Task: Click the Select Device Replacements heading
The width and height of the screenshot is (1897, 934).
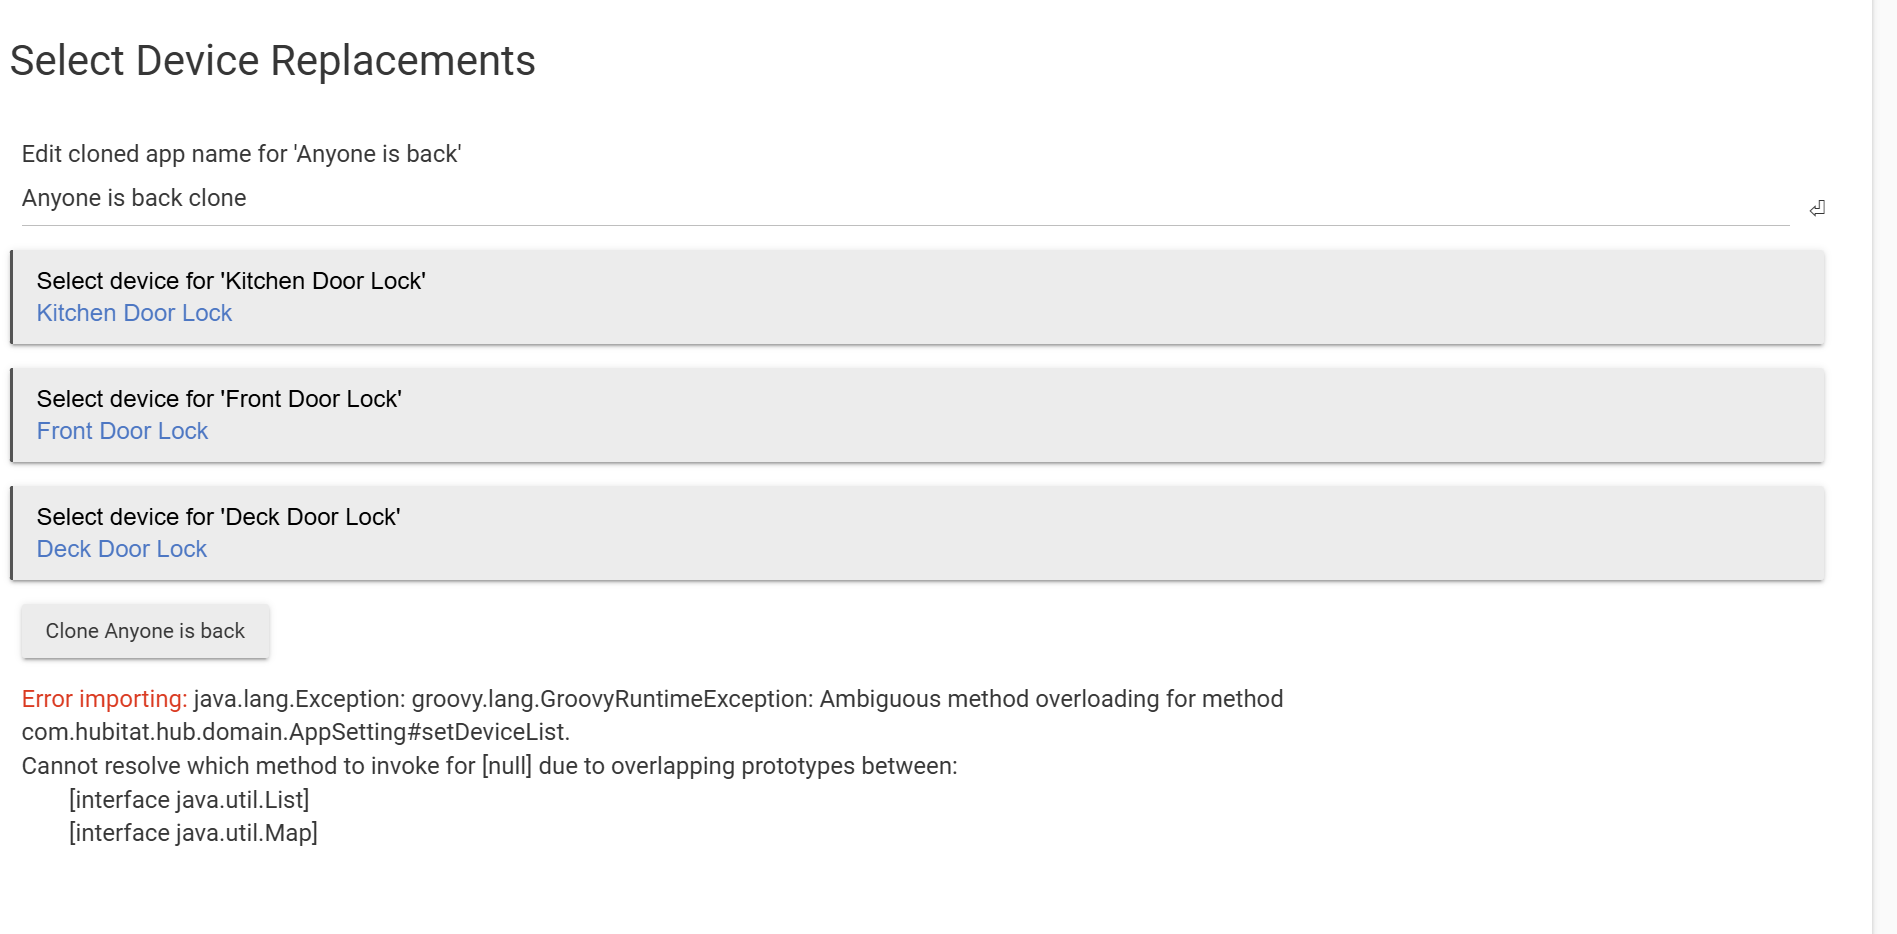Action: pyautogui.click(x=272, y=61)
